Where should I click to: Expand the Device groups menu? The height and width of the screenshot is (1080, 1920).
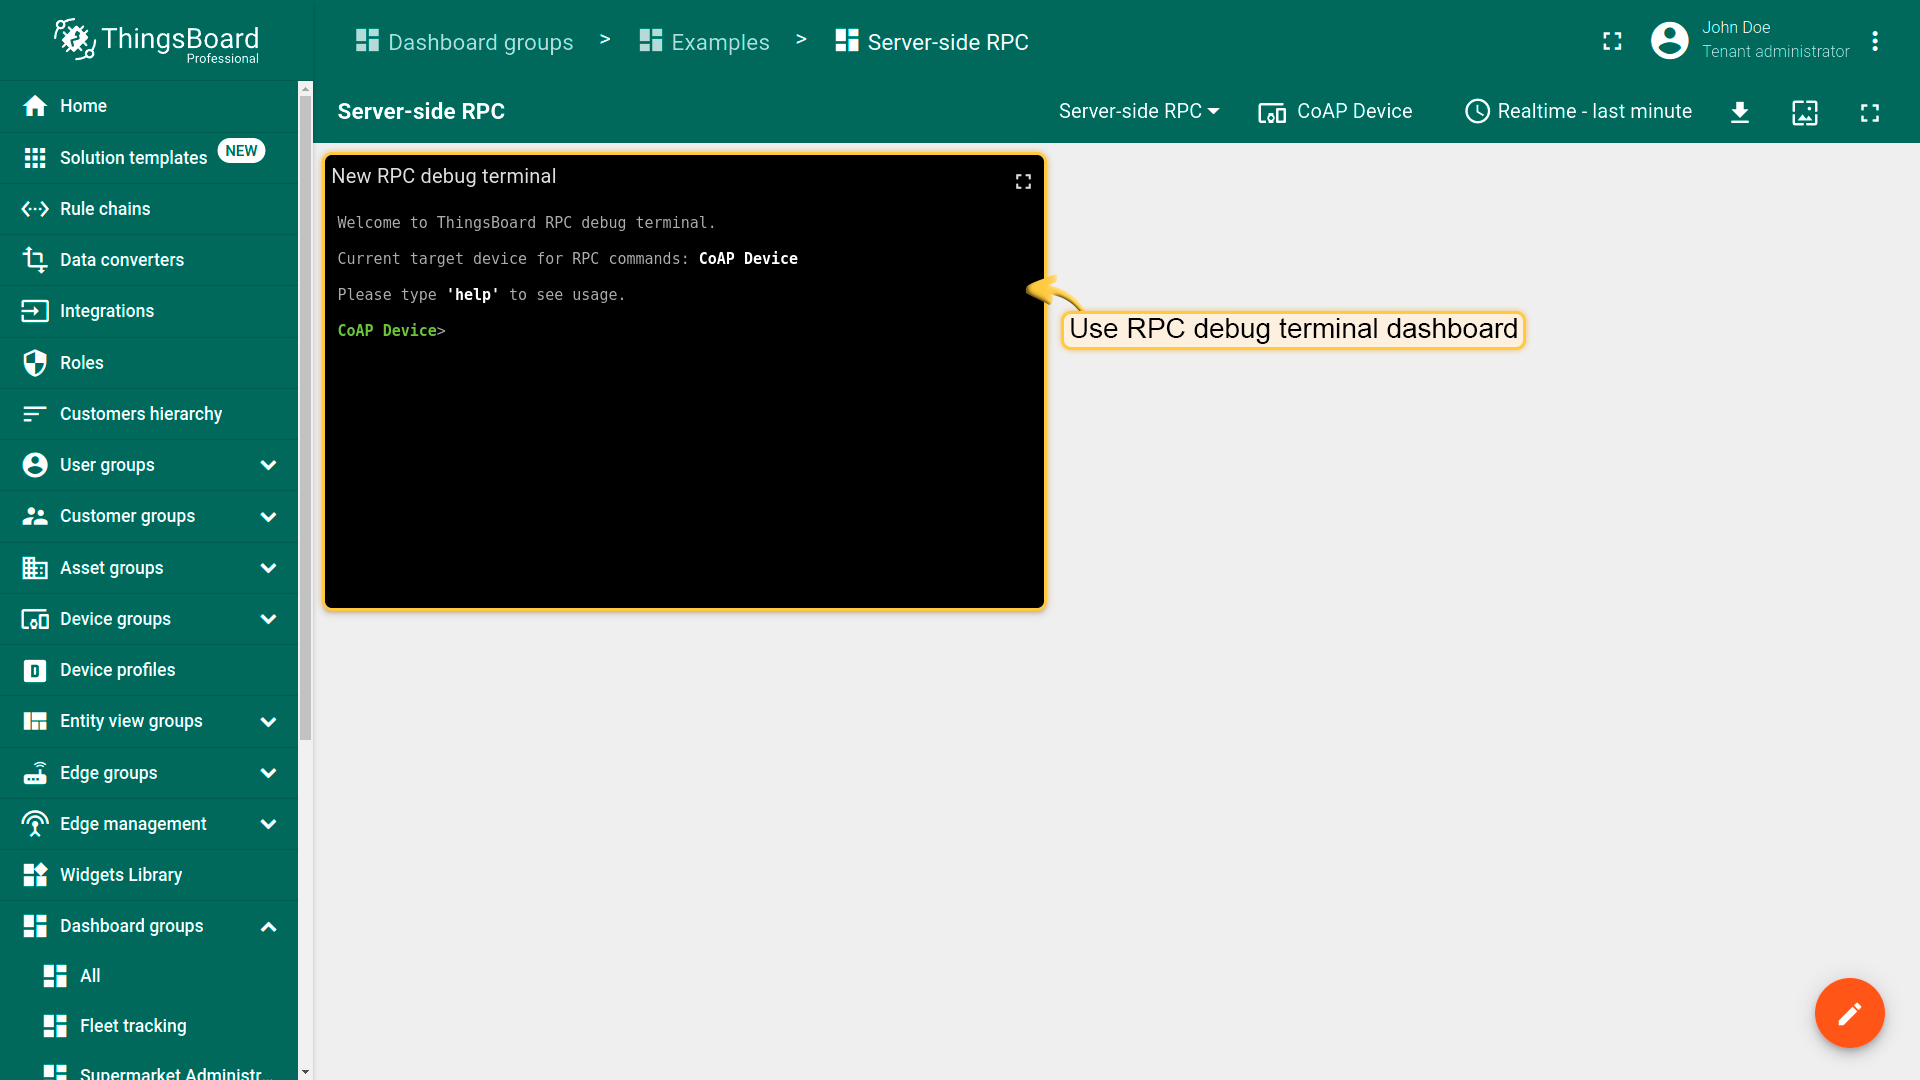(268, 619)
